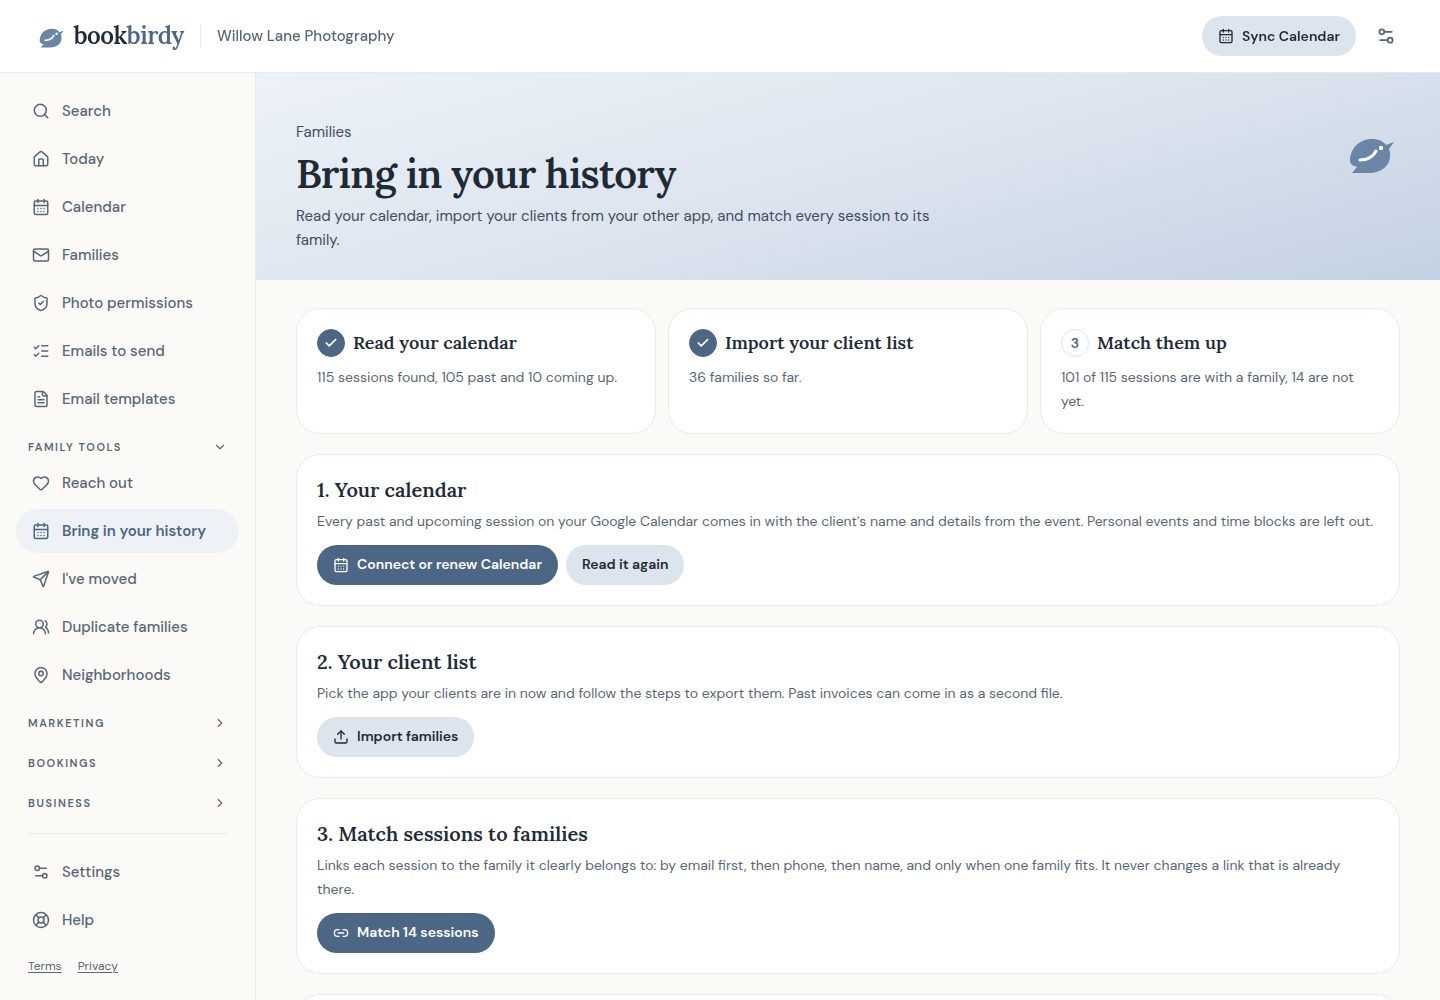Expand the Business section
1440x1000 pixels.
coord(127,803)
